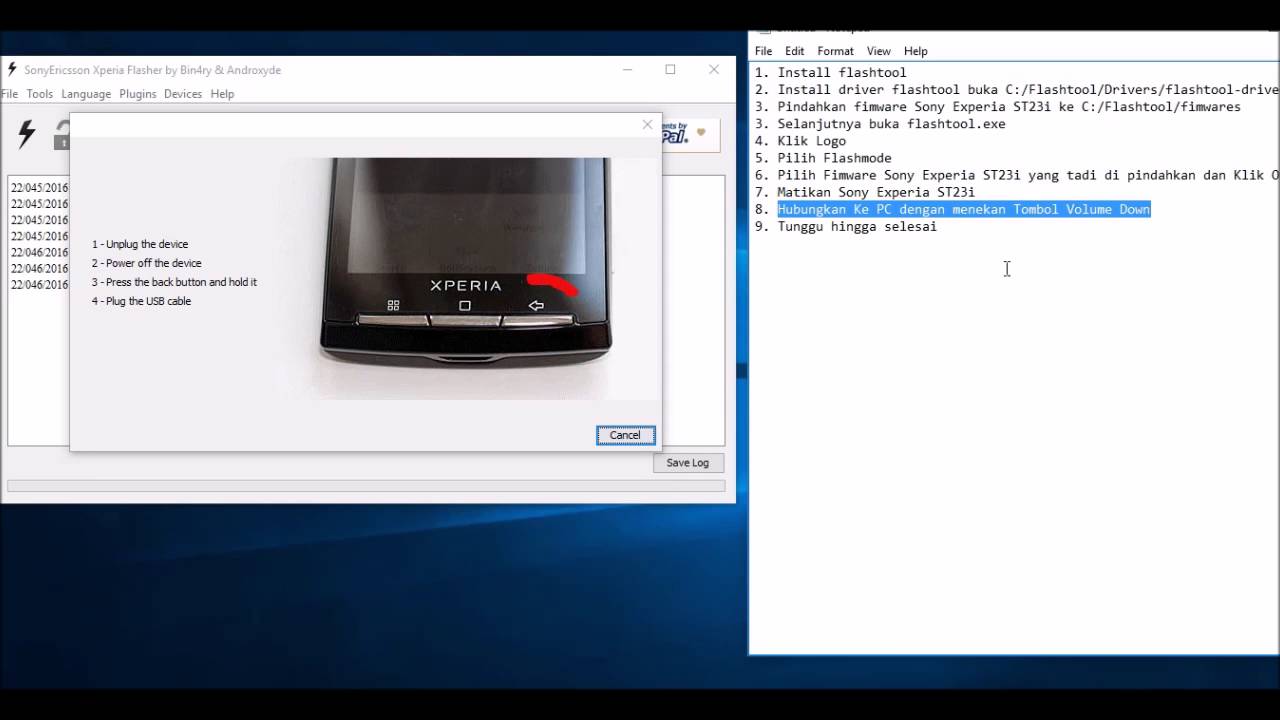Click Notepad line 'Selanjutnya buka flashtool.exe'
Viewport: 1280px width, 720px height.
tap(880, 124)
